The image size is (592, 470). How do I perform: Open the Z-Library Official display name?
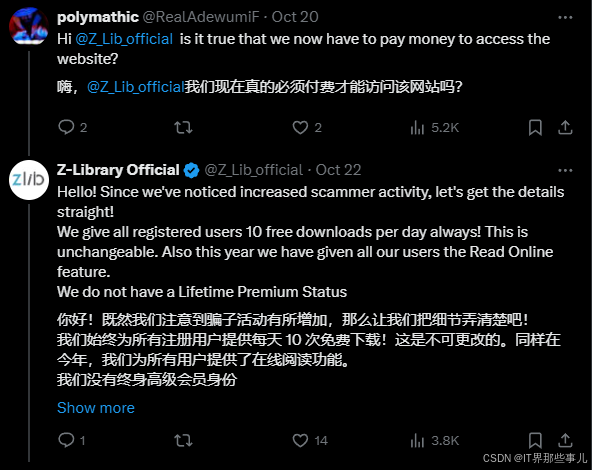click(118, 170)
